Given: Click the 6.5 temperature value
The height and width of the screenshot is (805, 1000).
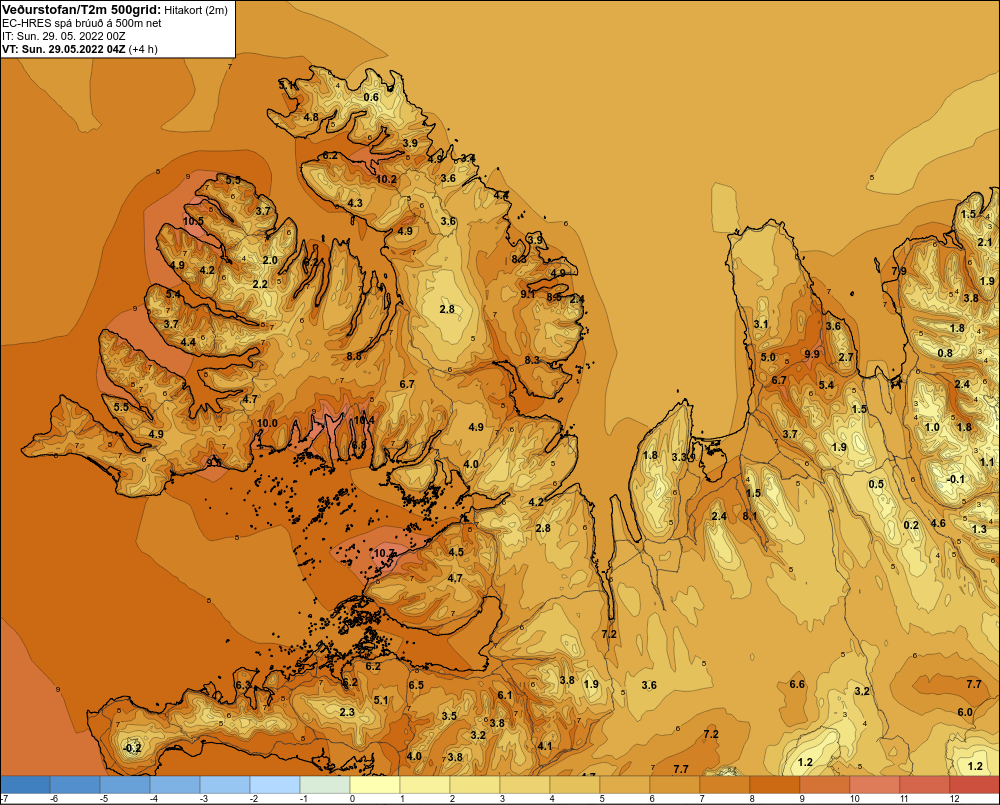Looking at the screenshot, I should [x=416, y=685].
